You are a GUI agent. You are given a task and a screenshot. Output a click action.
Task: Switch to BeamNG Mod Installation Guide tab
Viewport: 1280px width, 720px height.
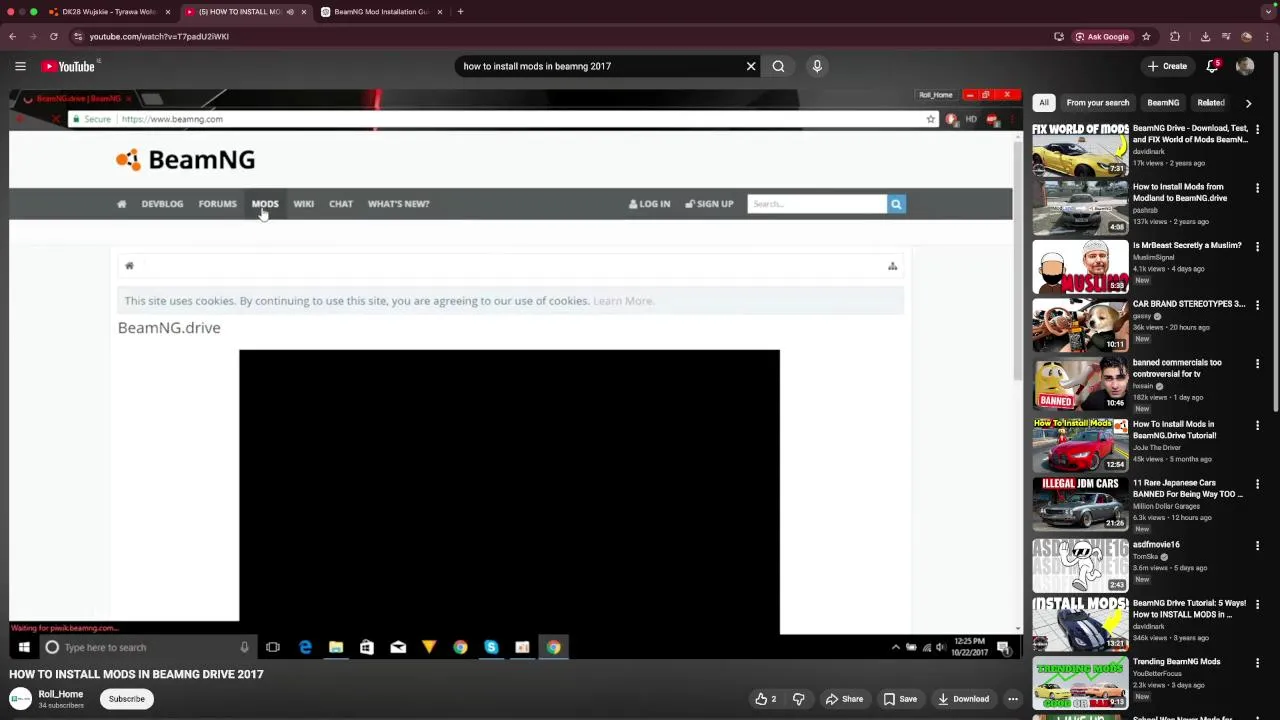pyautogui.click(x=380, y=12)
